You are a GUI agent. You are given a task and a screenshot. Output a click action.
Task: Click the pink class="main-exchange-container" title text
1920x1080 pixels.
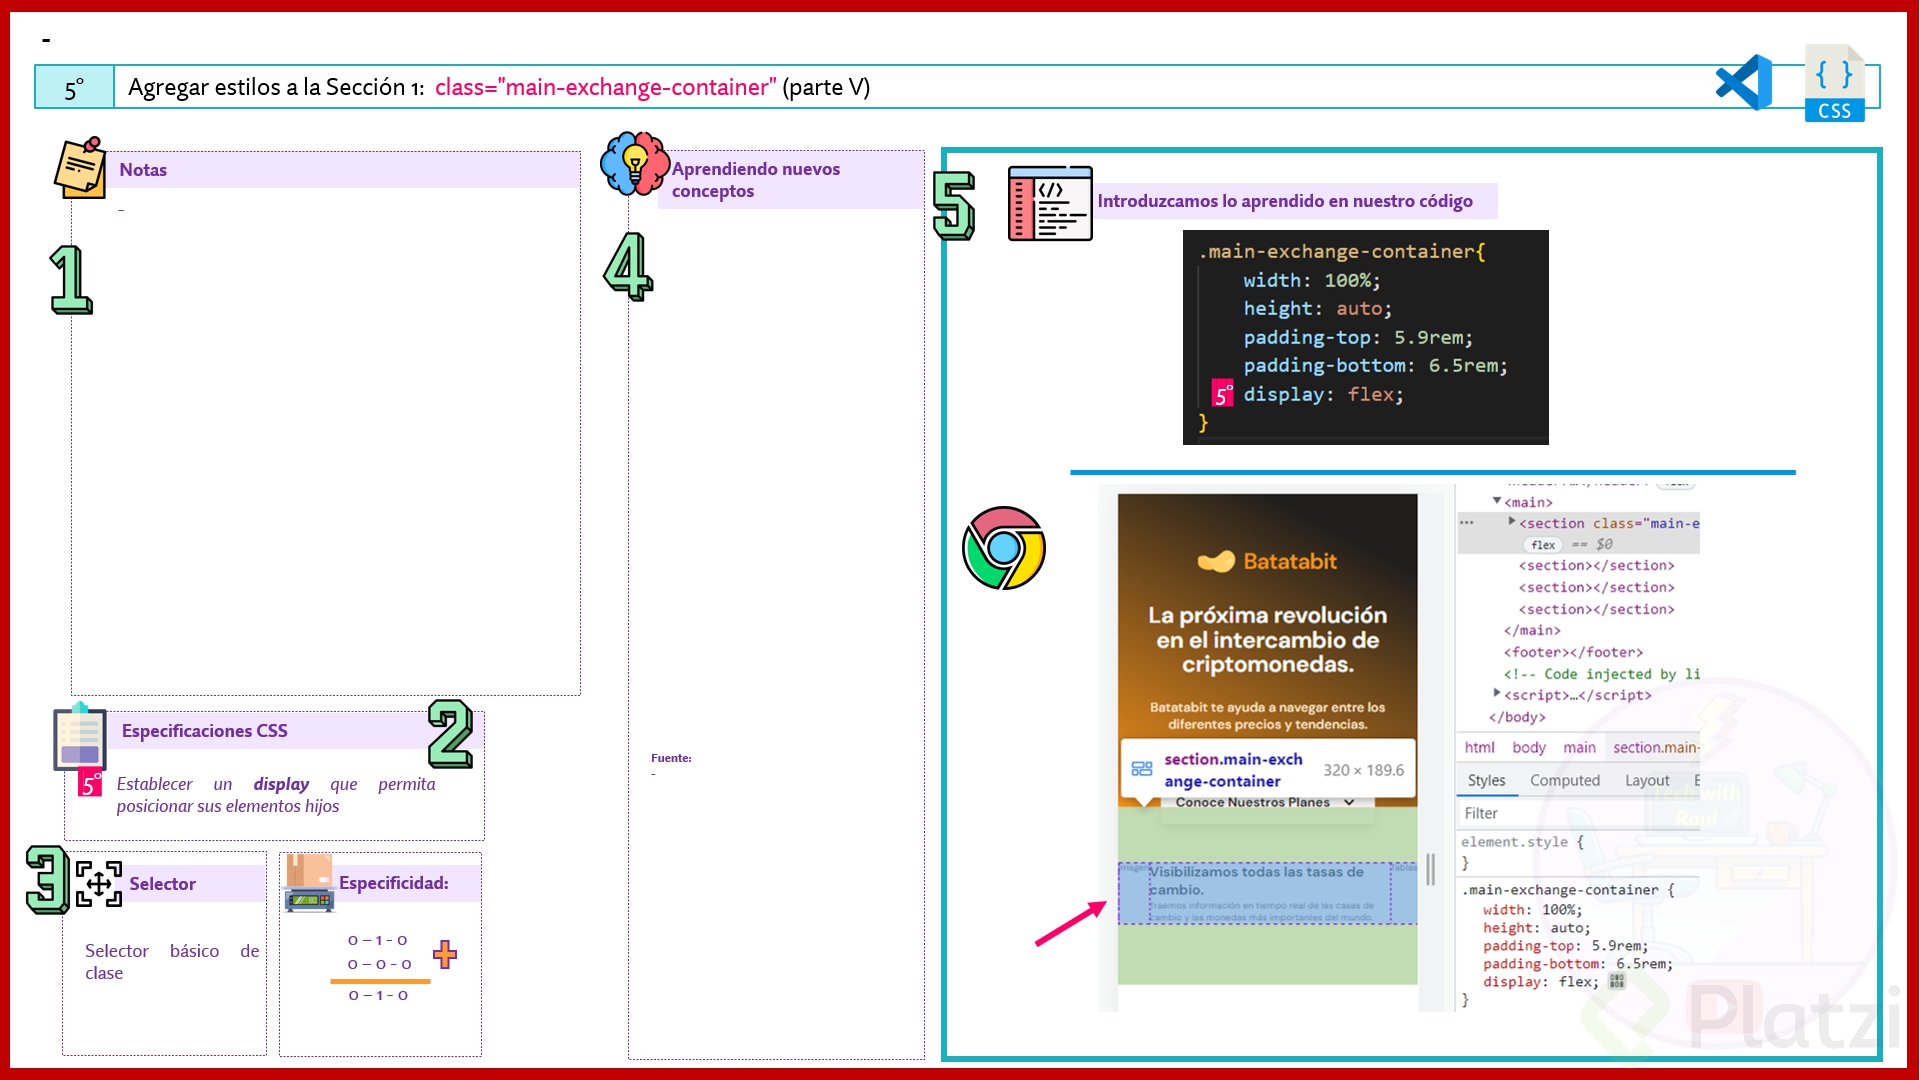point(605,87)
